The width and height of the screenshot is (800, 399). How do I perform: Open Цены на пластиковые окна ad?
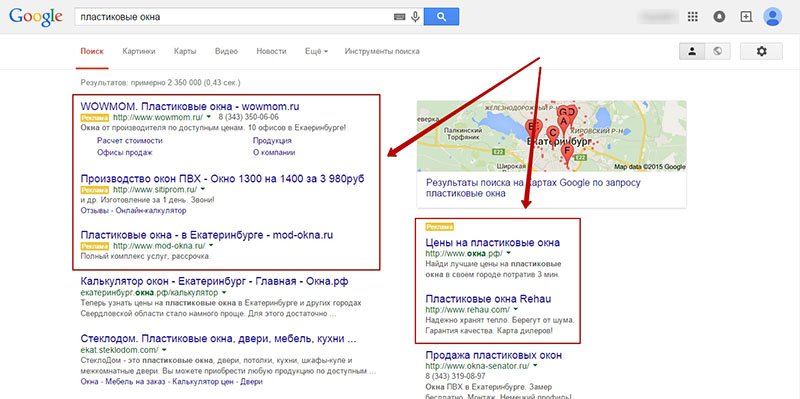pyautogui.click(x=492, y=242)
